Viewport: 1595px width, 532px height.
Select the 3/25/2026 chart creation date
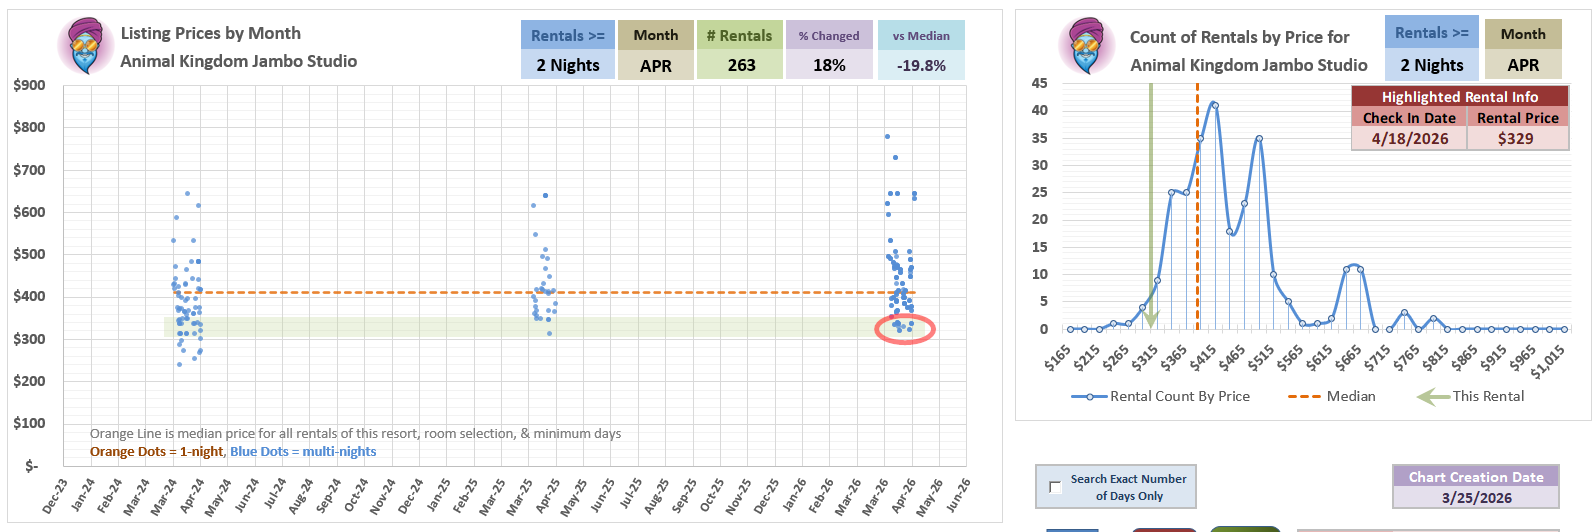coord(1476,497)
